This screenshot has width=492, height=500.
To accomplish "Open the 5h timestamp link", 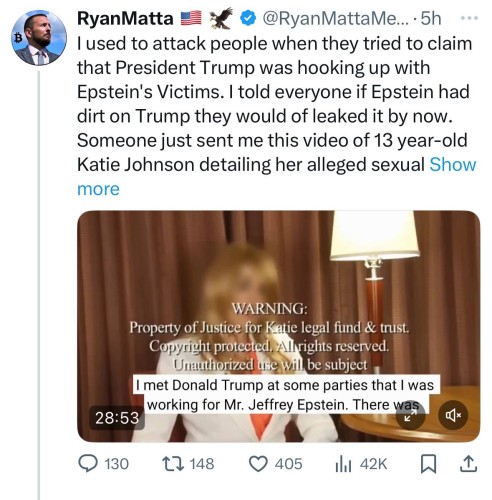I will pos(431,18).
